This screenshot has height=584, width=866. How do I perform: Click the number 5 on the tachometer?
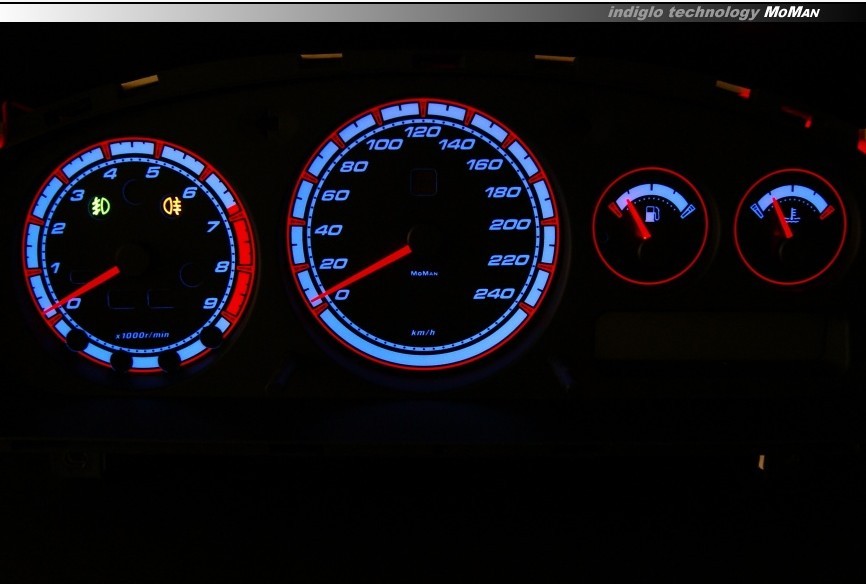(x=152, y=173)
